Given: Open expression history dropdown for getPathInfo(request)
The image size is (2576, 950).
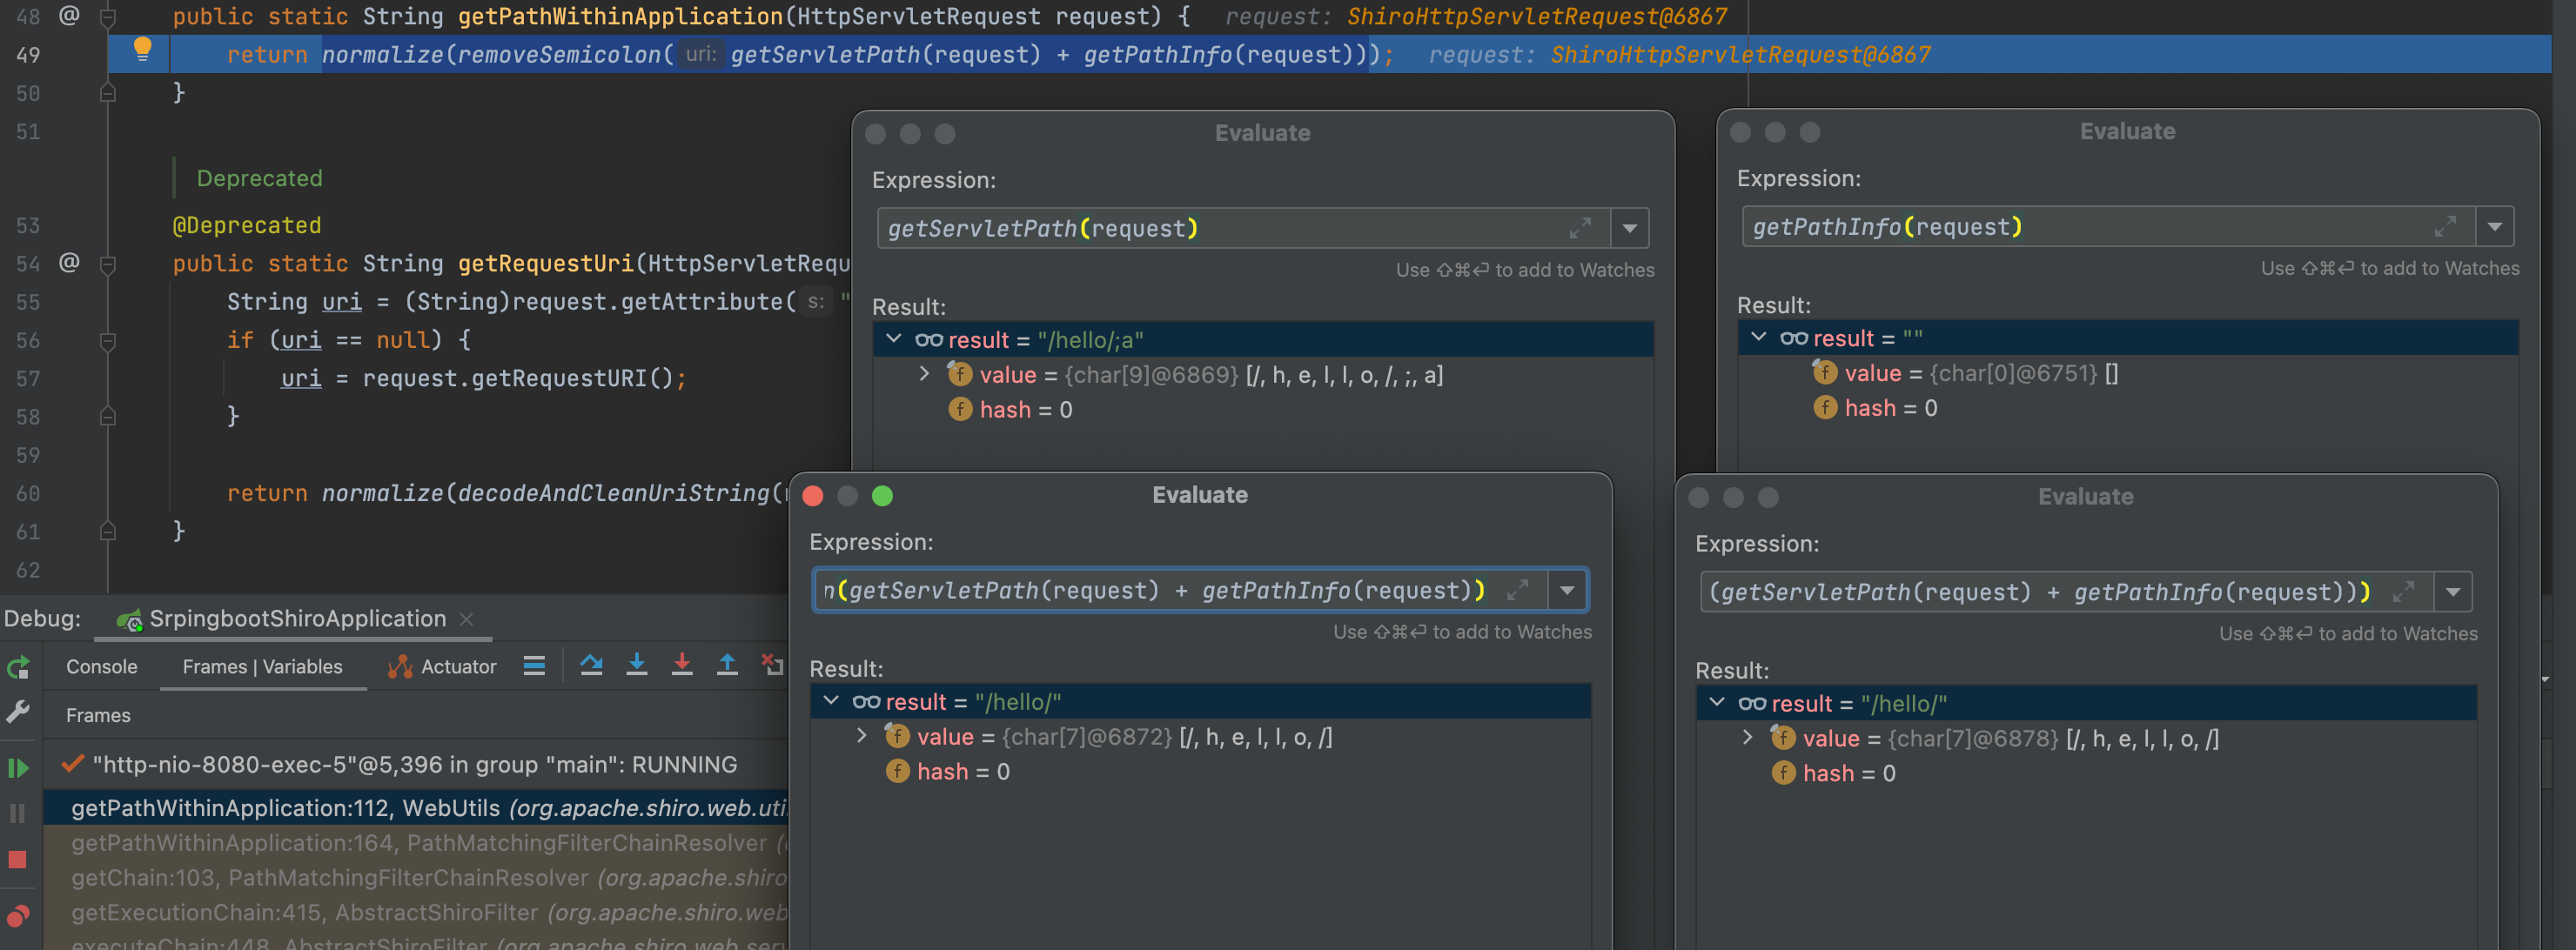Looking at the screenshot, I should (2494, 228).
